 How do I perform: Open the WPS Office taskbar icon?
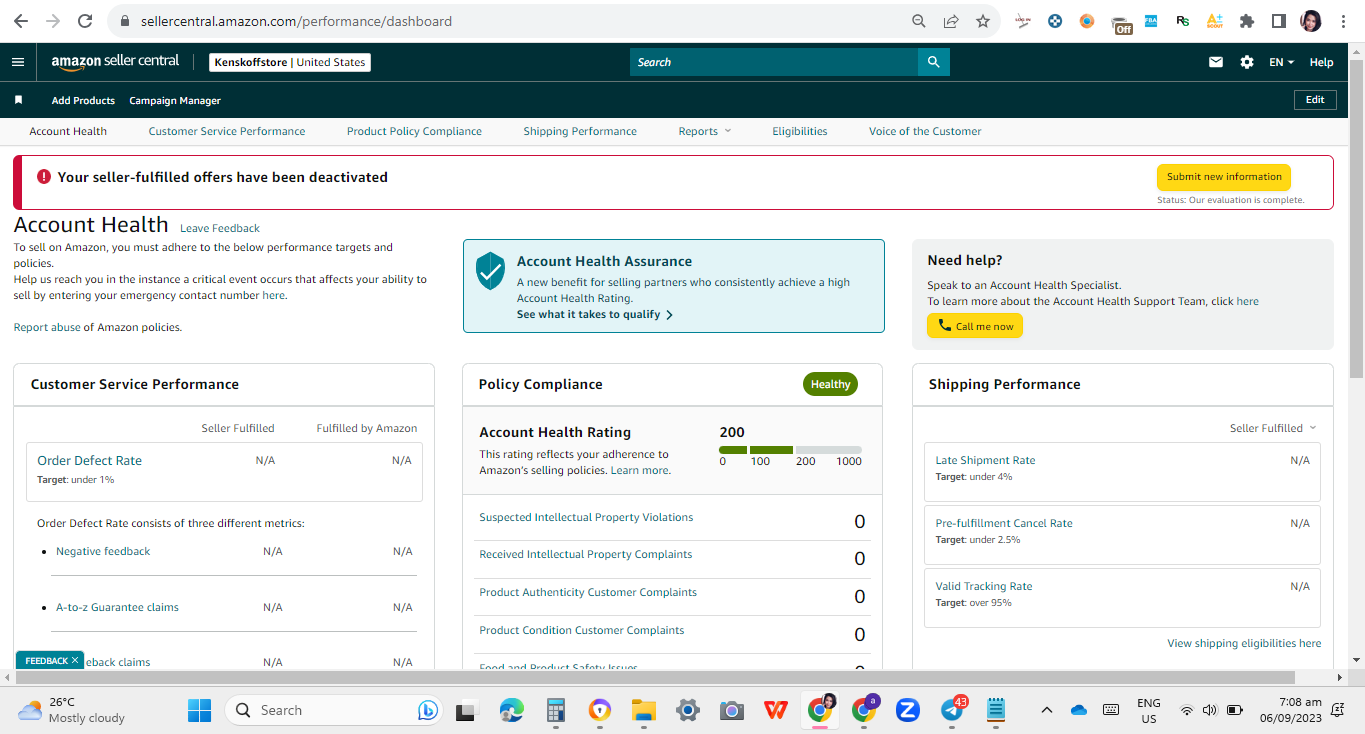(x=775, y=710)
